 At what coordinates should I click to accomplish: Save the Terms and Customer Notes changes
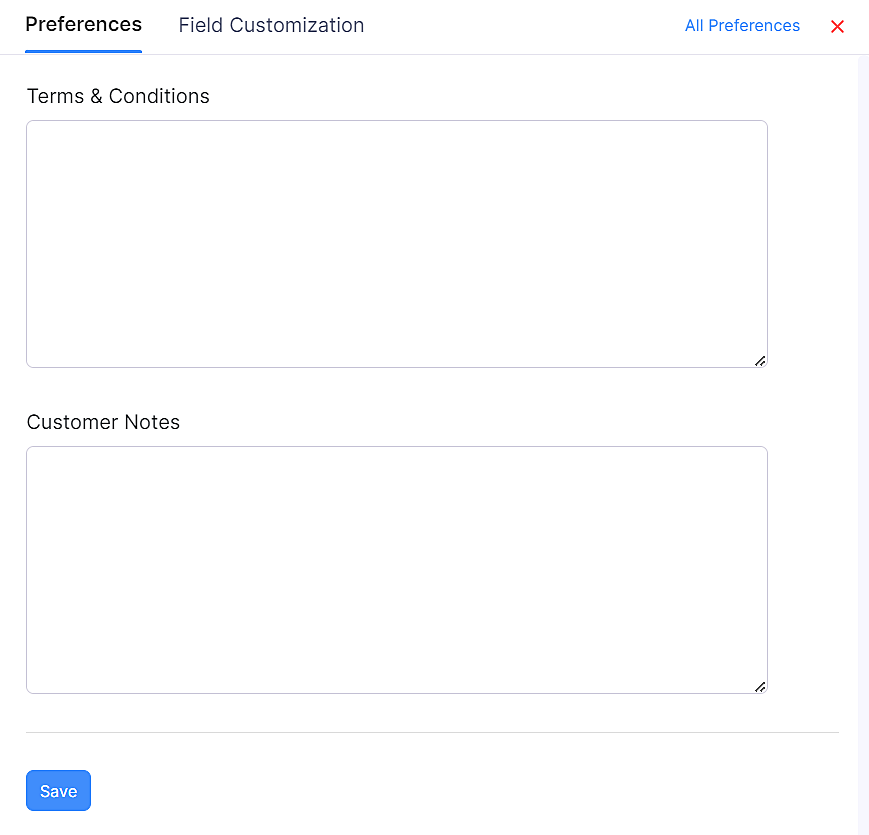58,790
